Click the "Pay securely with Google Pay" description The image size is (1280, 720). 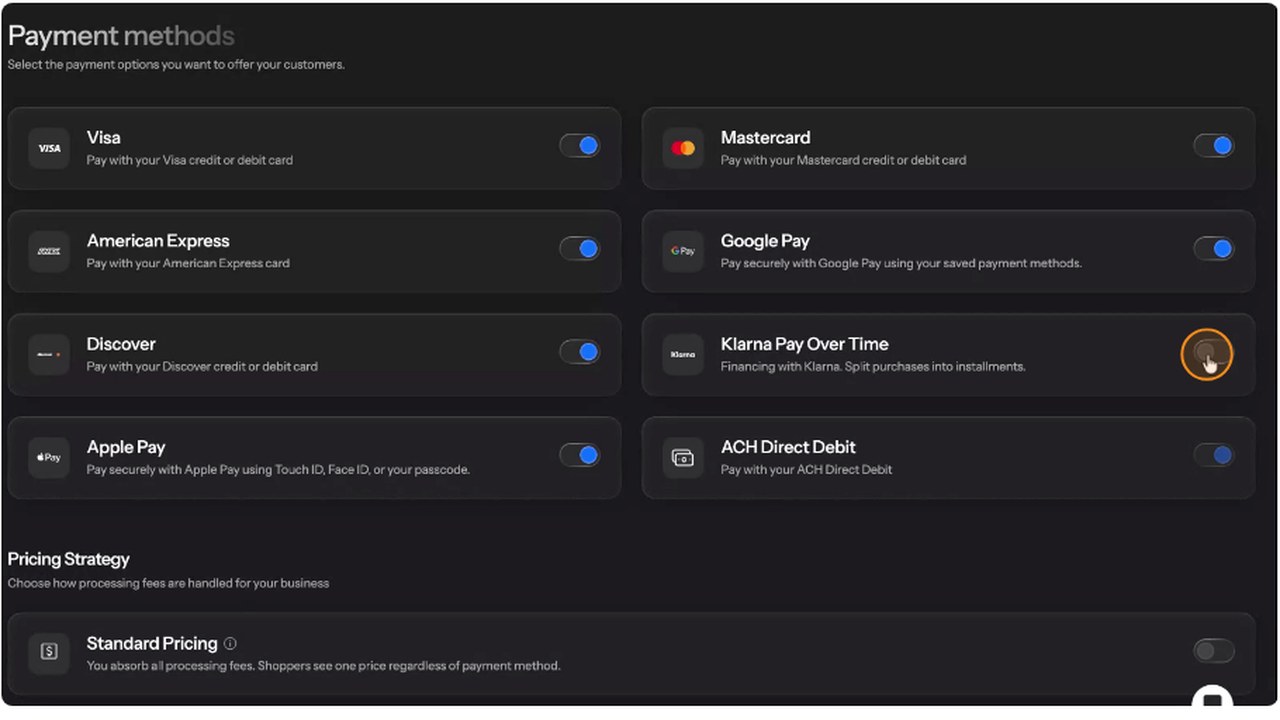pos(901,264)
